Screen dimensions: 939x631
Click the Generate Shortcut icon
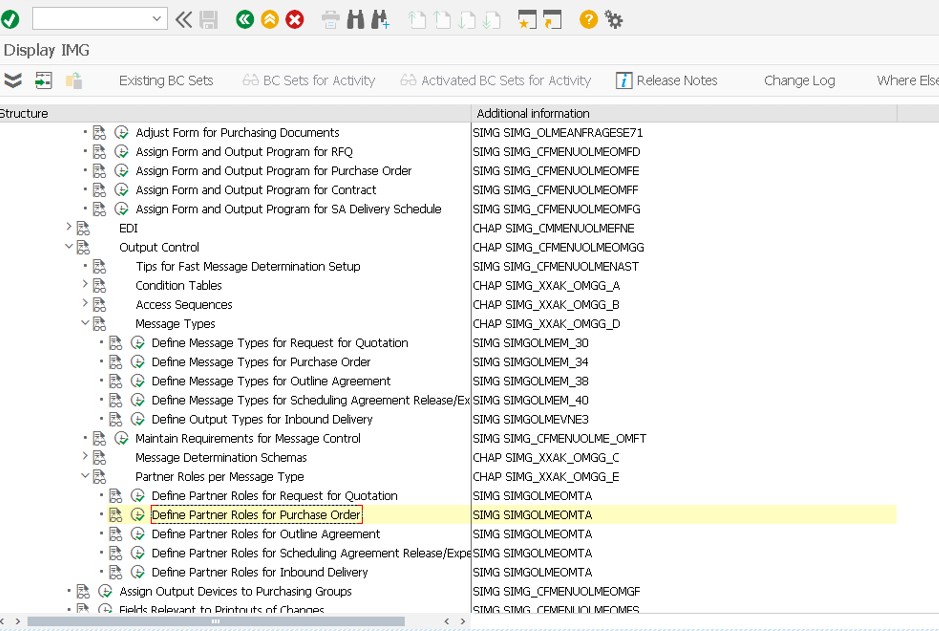[x=552, y=20]
